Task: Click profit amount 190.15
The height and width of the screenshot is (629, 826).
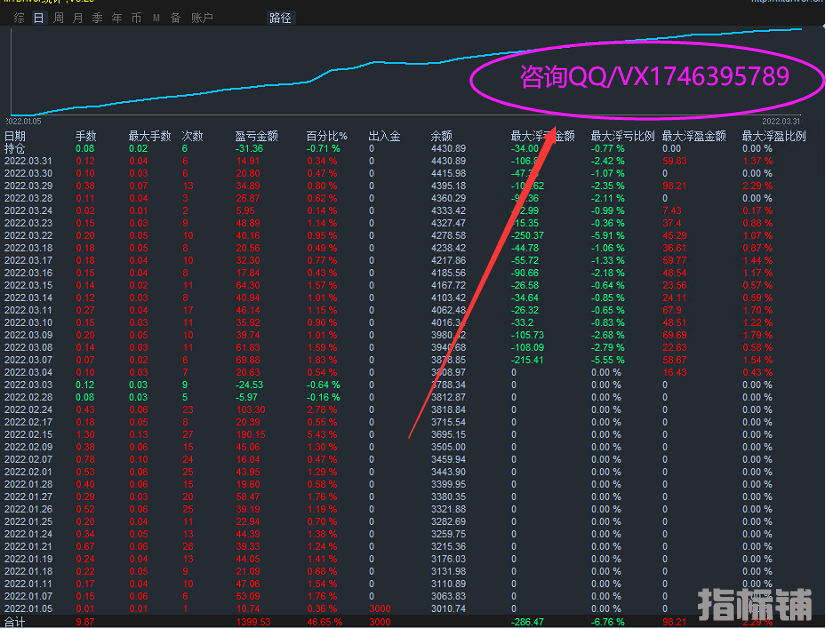Action: [x=250, y=435]
